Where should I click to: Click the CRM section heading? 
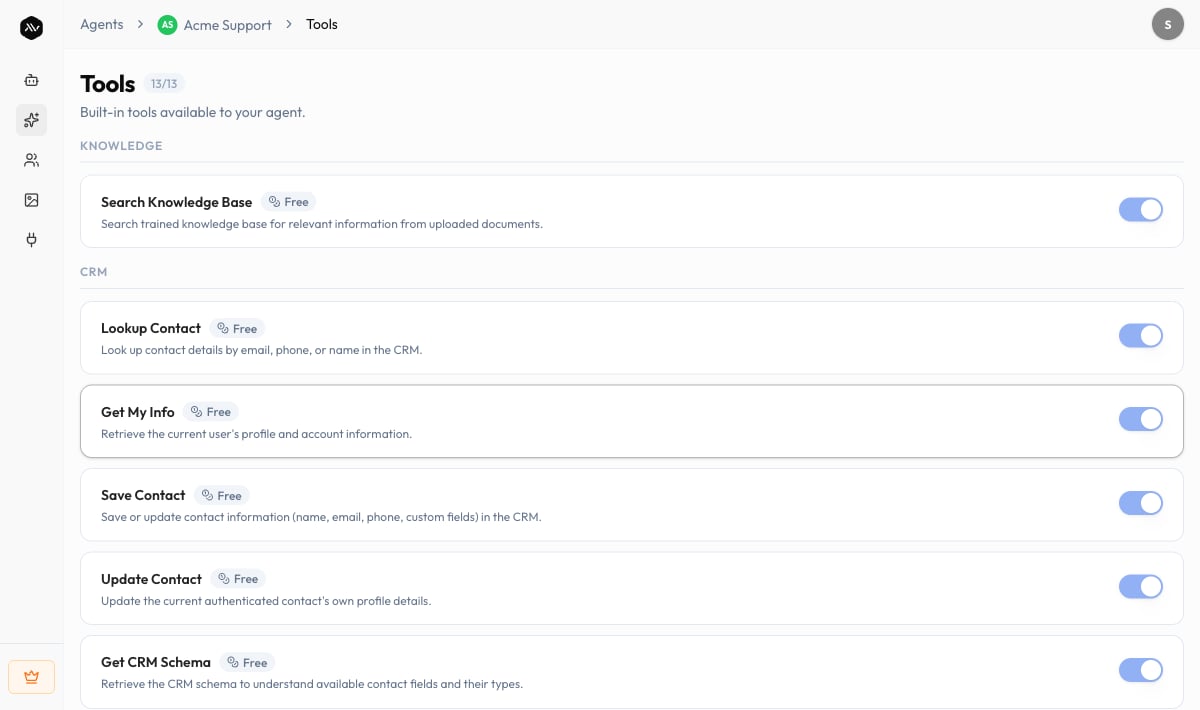coord(94,272)
